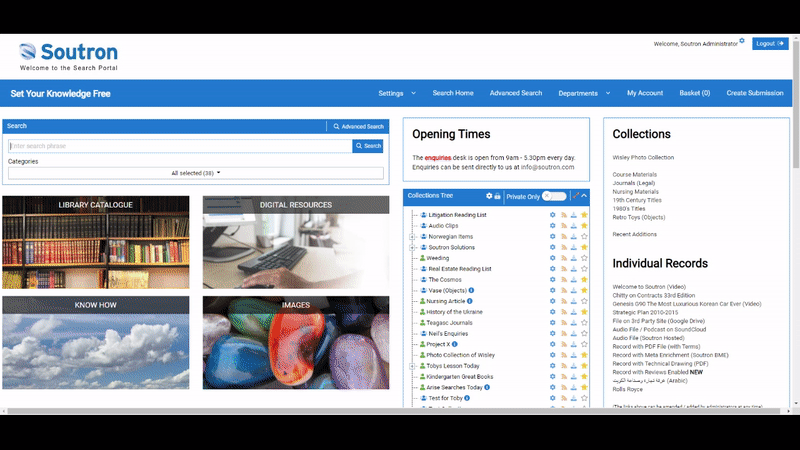
Task: Download Tobys Lesson Today collection
Action: pyautogui.click(x=574, y=366)
